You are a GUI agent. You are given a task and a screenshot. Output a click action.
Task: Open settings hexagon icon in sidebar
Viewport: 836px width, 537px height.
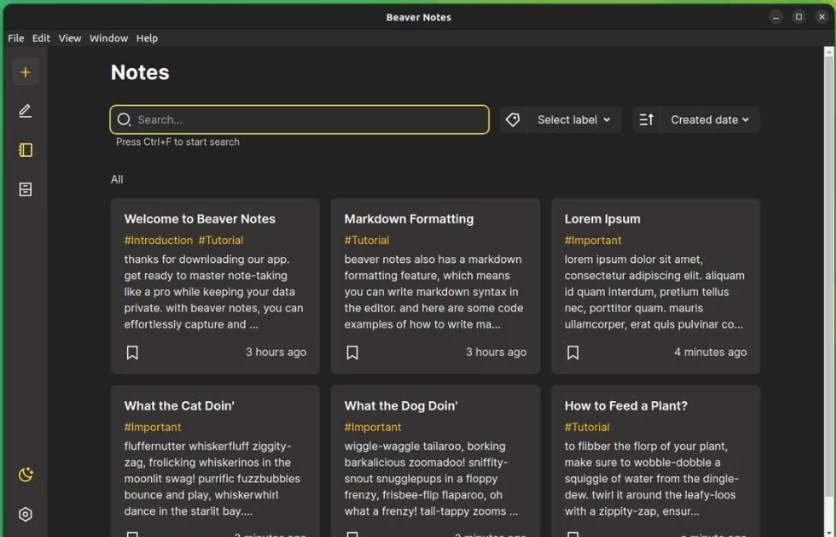[x=25, y=514]
